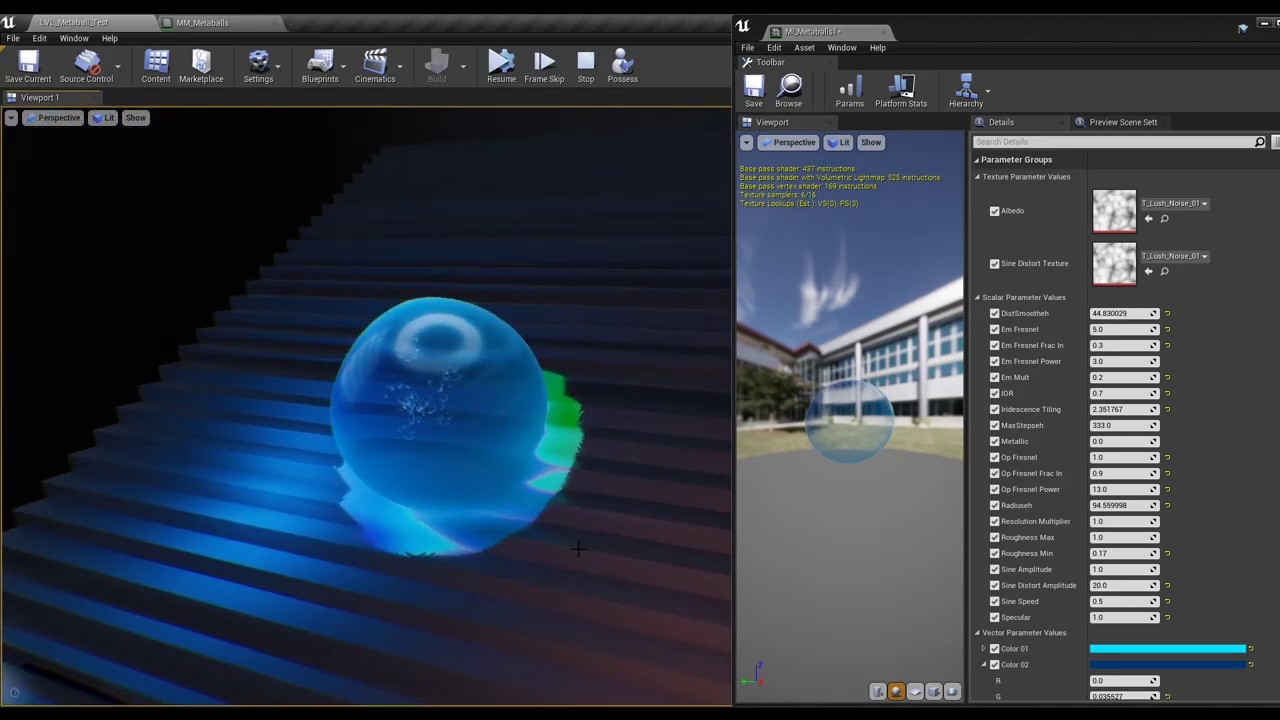Toggle the Sine Speed checkbox
Viewport: 1280px width, 720px height.
click(x=994, y=602)
